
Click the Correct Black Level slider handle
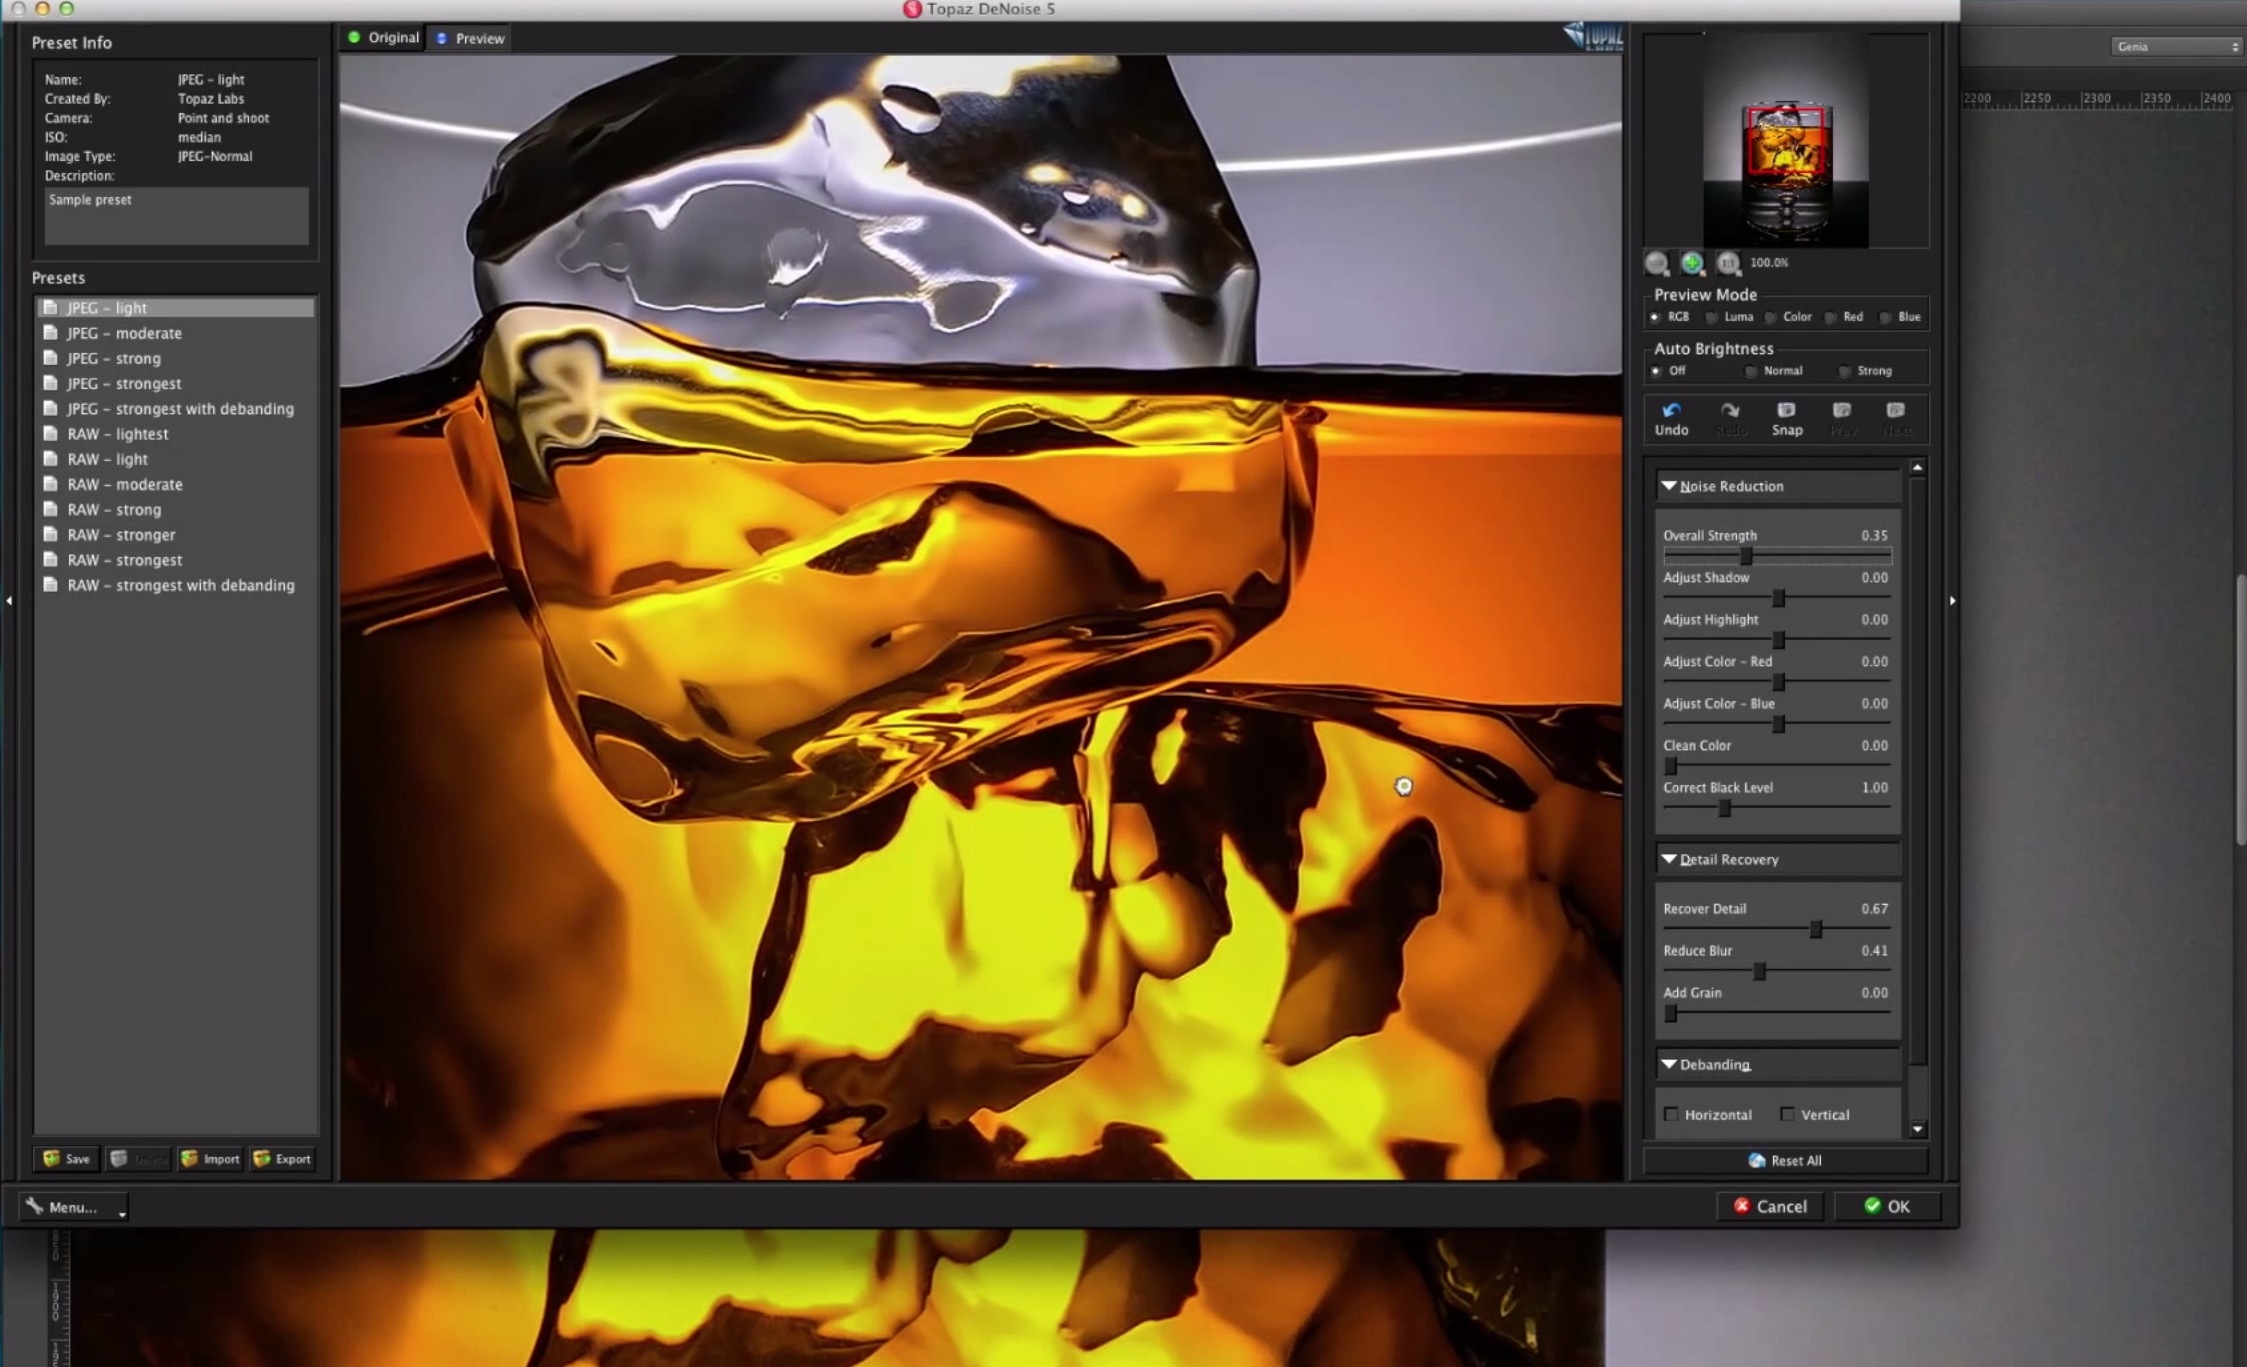point(1724,808)
